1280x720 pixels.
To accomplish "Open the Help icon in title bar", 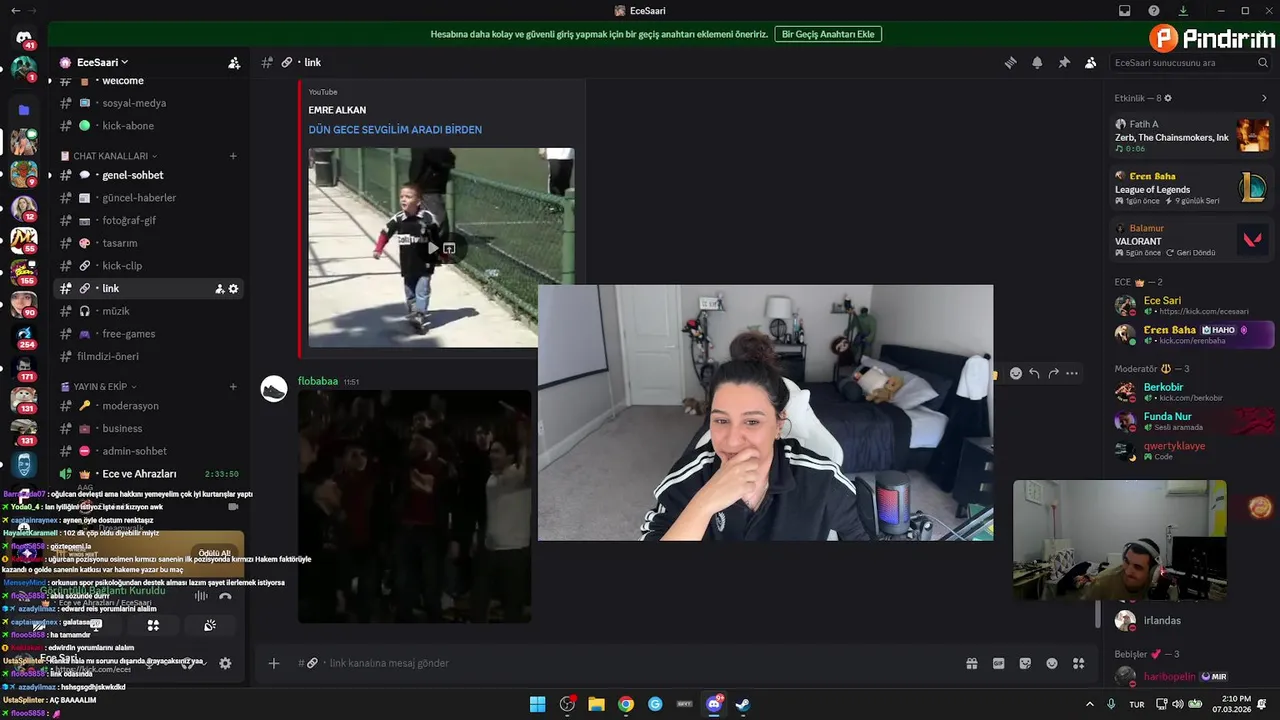I will point(1154,11).
